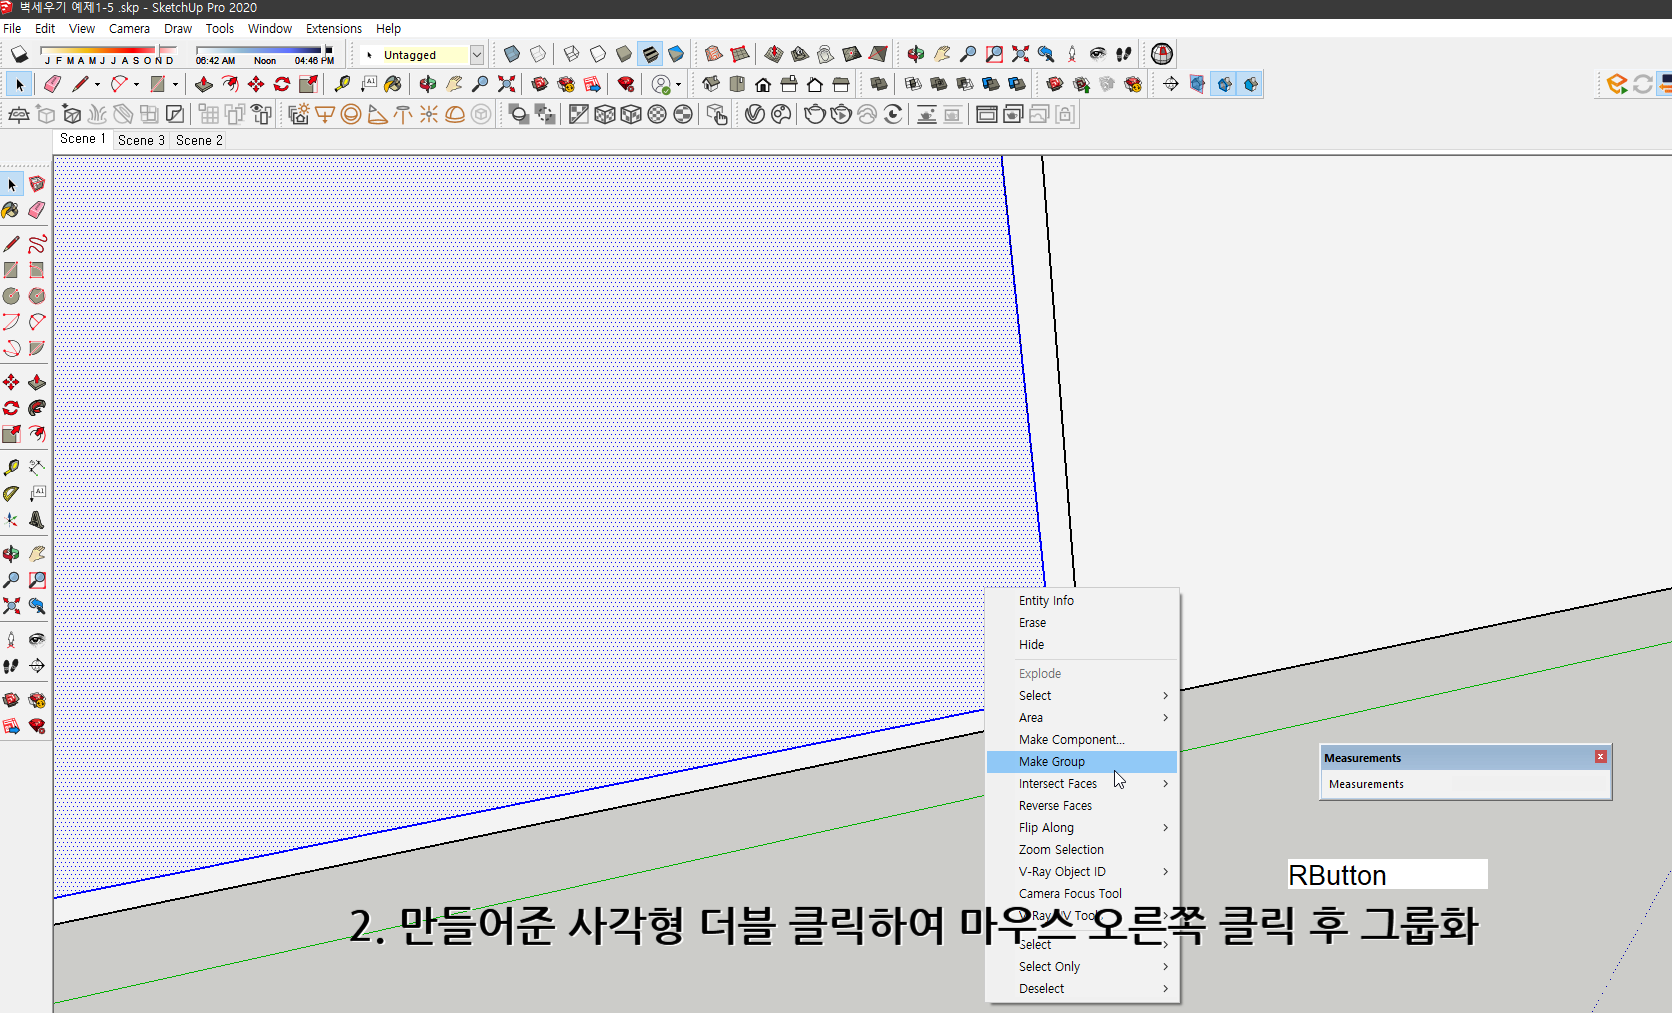Open the Camera menu
The image size is (1672, 1013).
pos(129,28)
